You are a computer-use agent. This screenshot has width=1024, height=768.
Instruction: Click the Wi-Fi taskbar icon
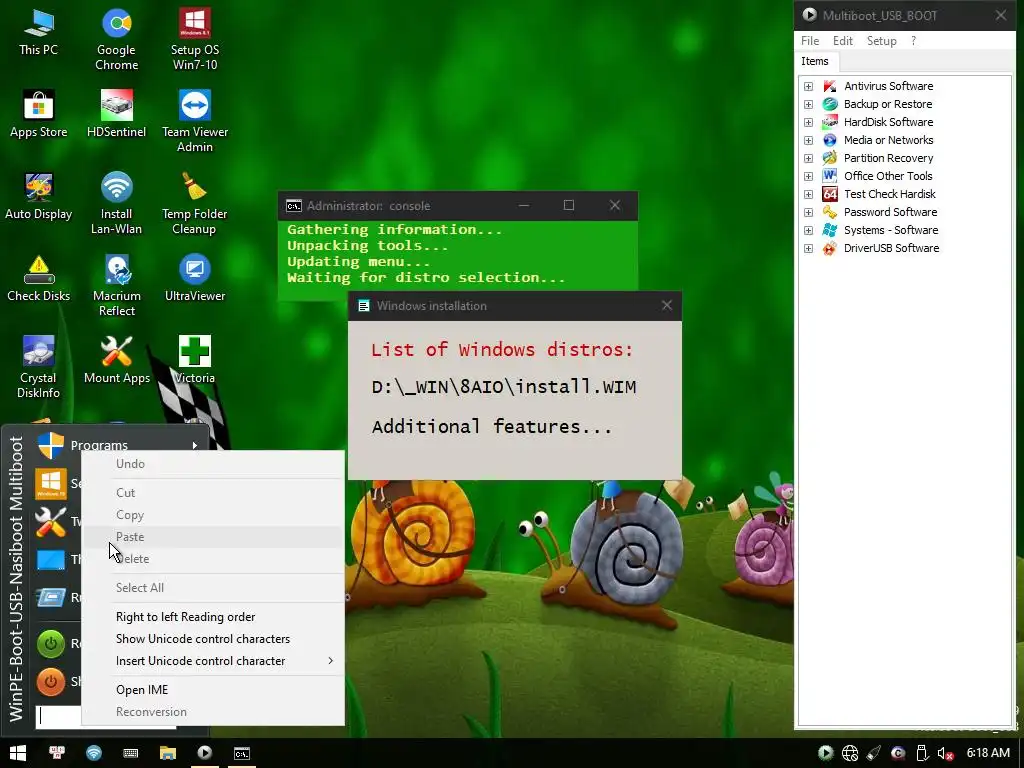click(94, 753)
